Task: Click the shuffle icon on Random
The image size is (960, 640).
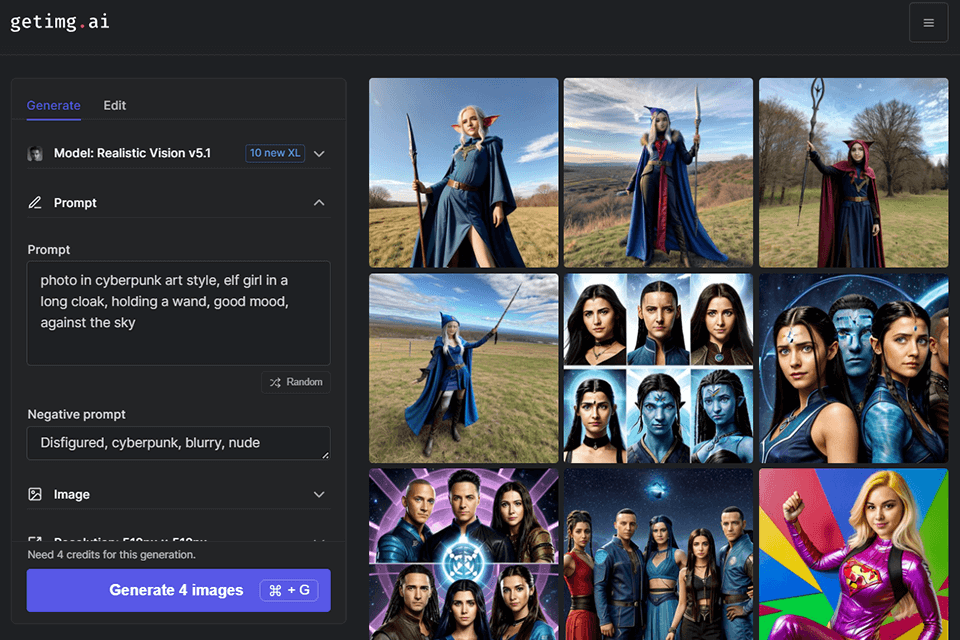Action: [276, 382]
